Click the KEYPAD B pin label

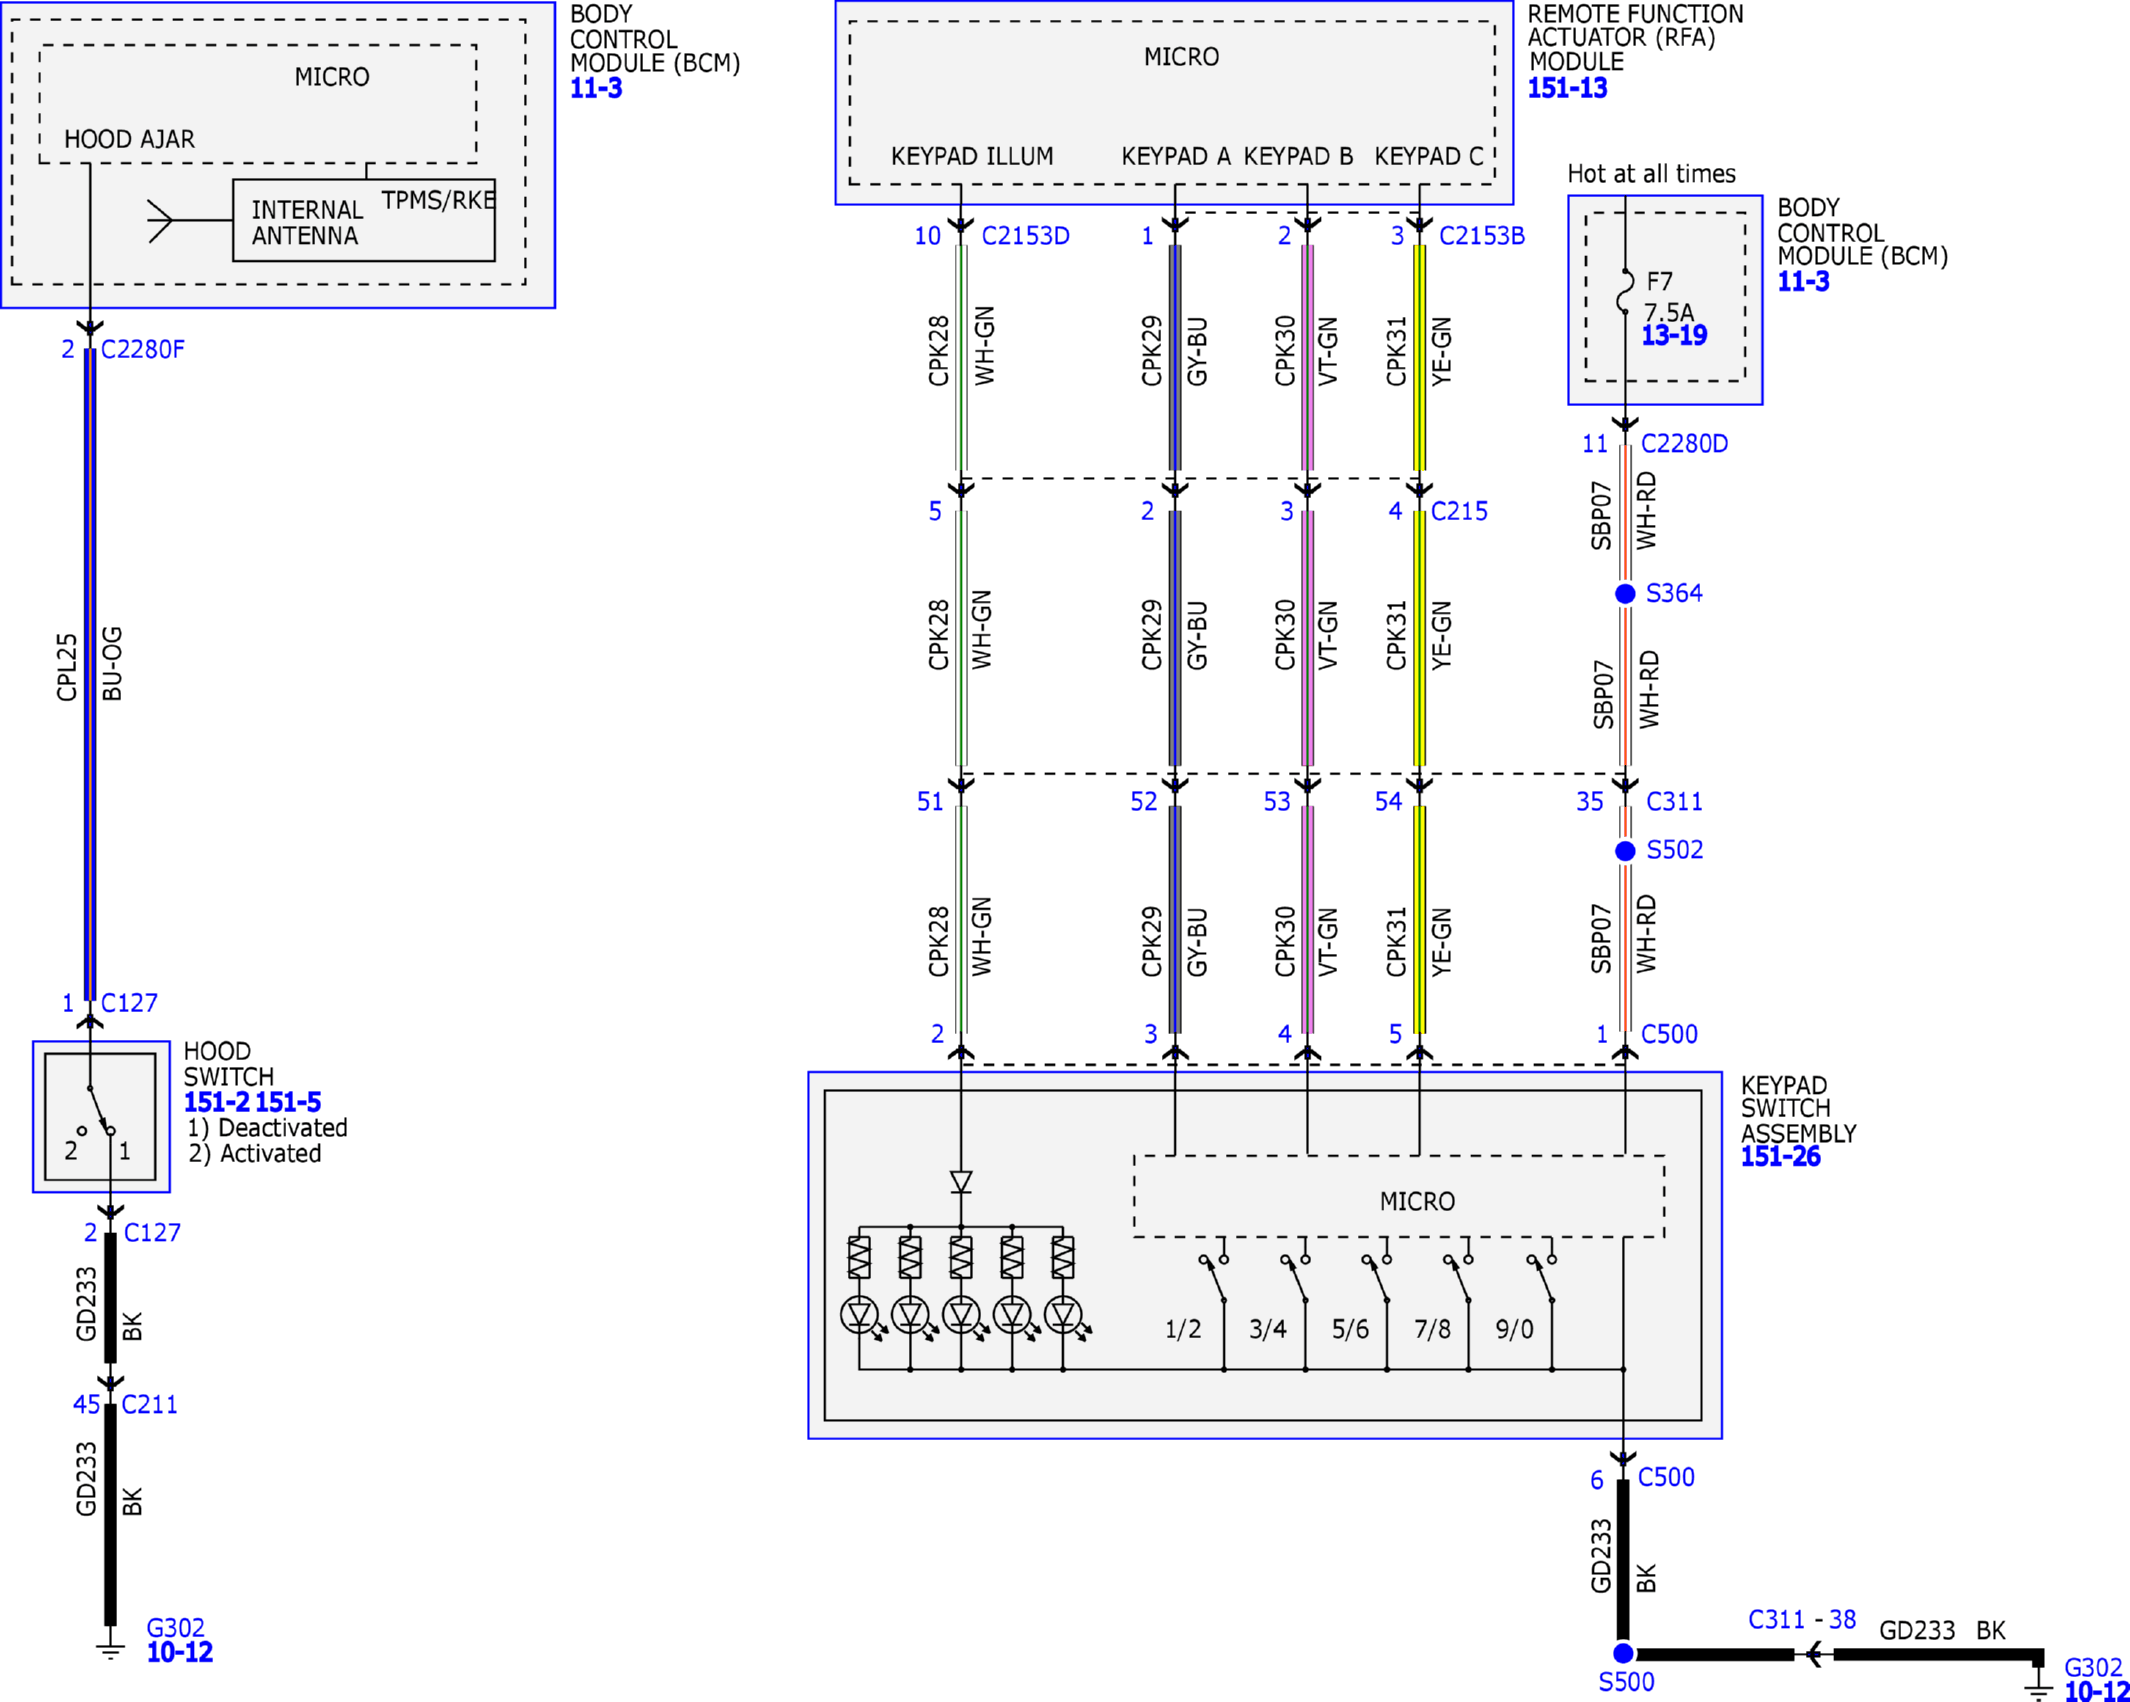pyautogui.click(x=1298, y=157)
